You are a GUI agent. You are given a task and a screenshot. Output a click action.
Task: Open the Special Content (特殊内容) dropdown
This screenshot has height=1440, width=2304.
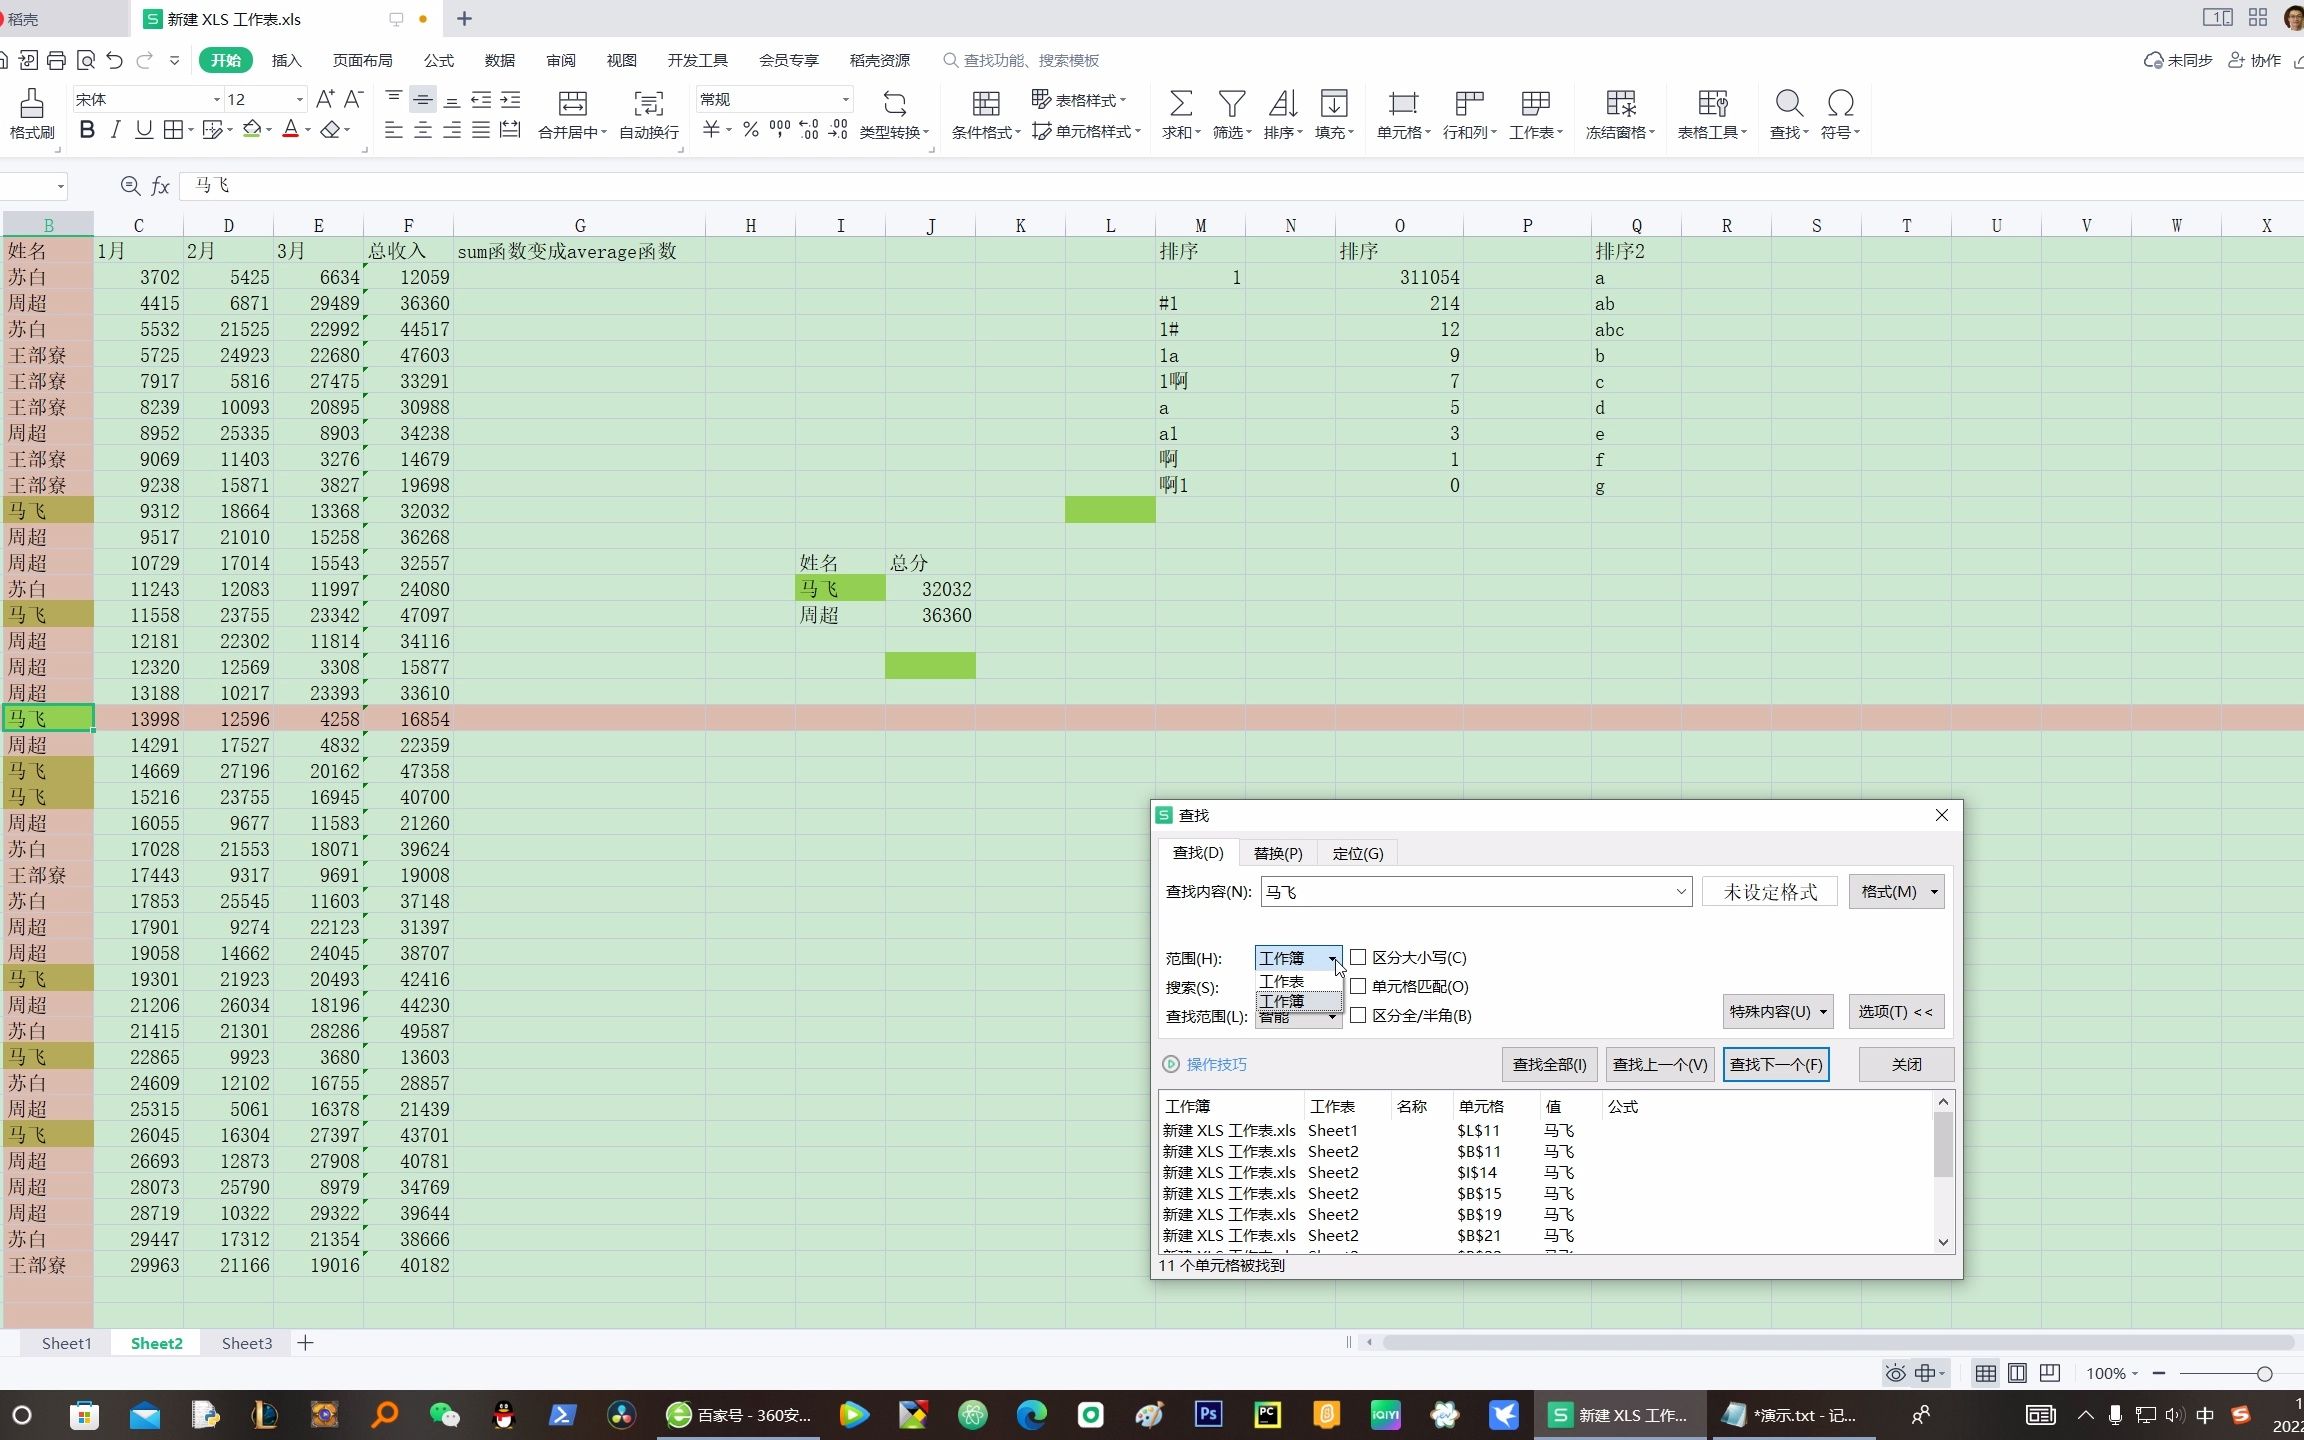click(1777, 1011)
